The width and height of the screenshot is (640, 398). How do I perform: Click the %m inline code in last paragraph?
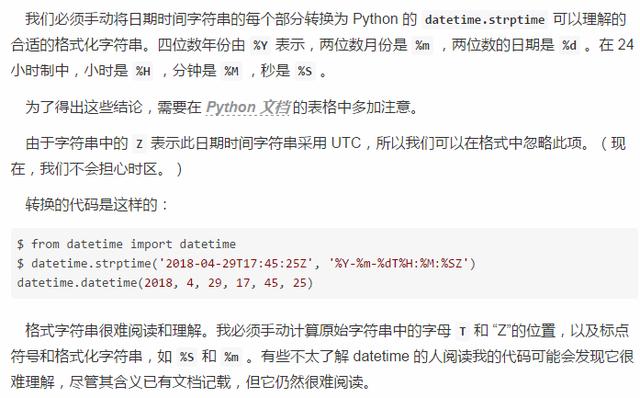[x=231, y=357]
